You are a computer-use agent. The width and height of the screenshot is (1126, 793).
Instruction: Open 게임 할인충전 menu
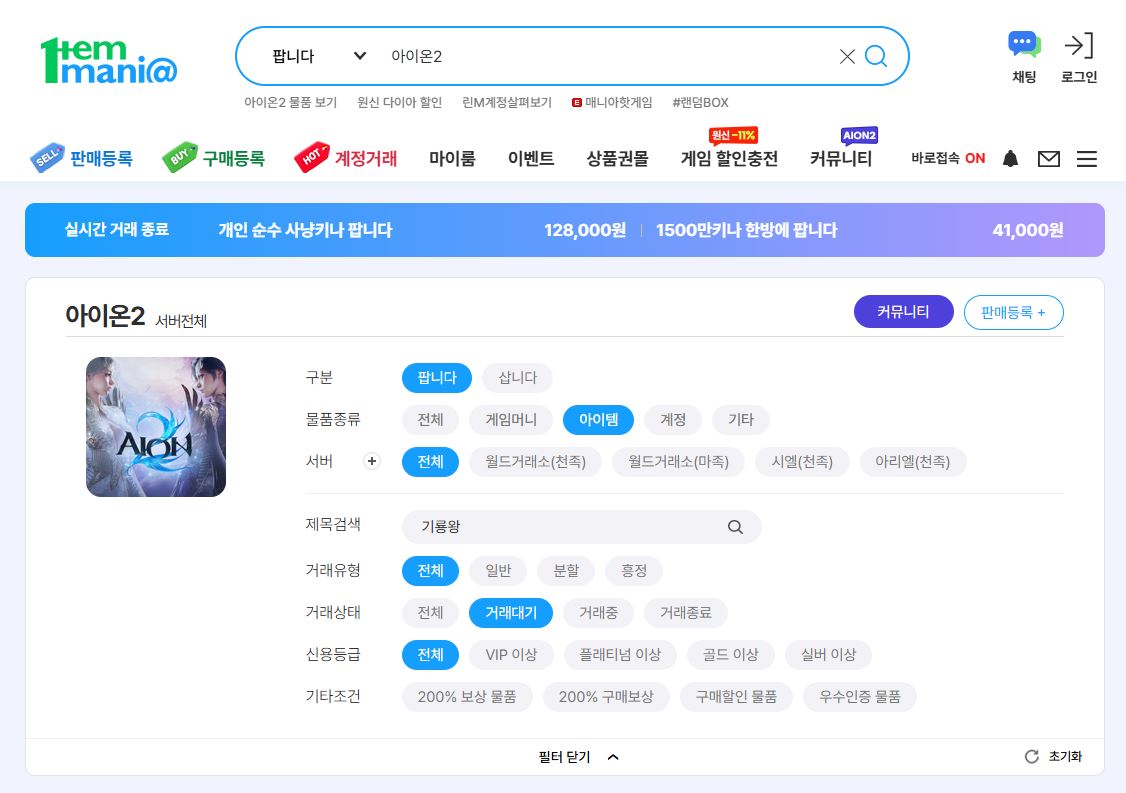coord(729,159)
